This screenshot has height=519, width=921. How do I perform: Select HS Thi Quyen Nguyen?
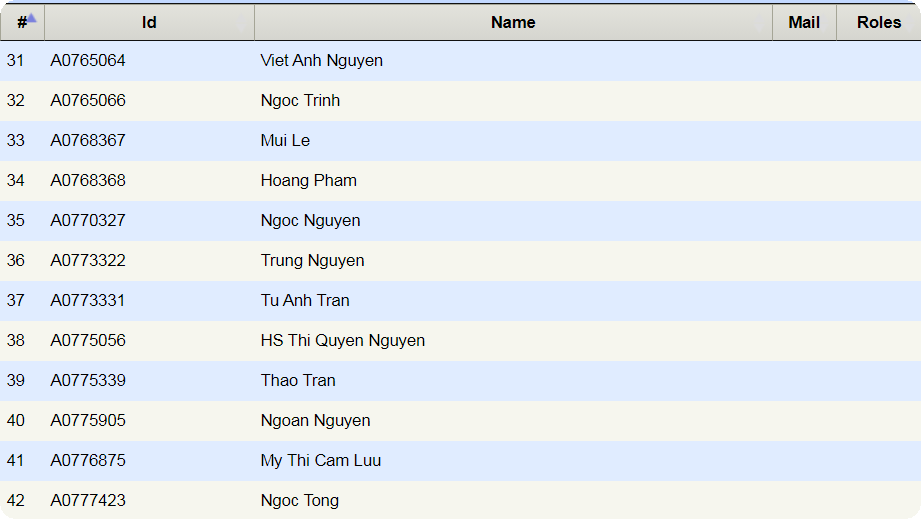342,341
